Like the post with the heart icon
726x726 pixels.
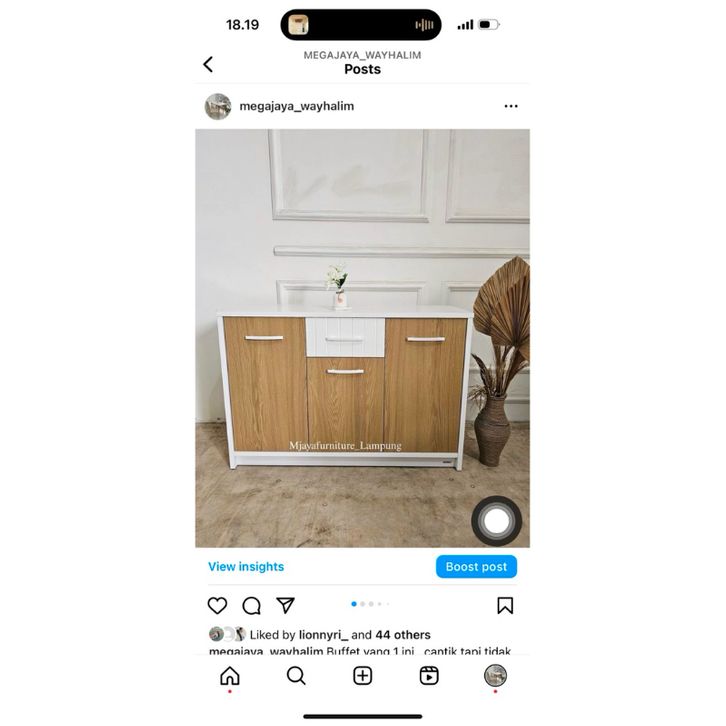[217, 606]
